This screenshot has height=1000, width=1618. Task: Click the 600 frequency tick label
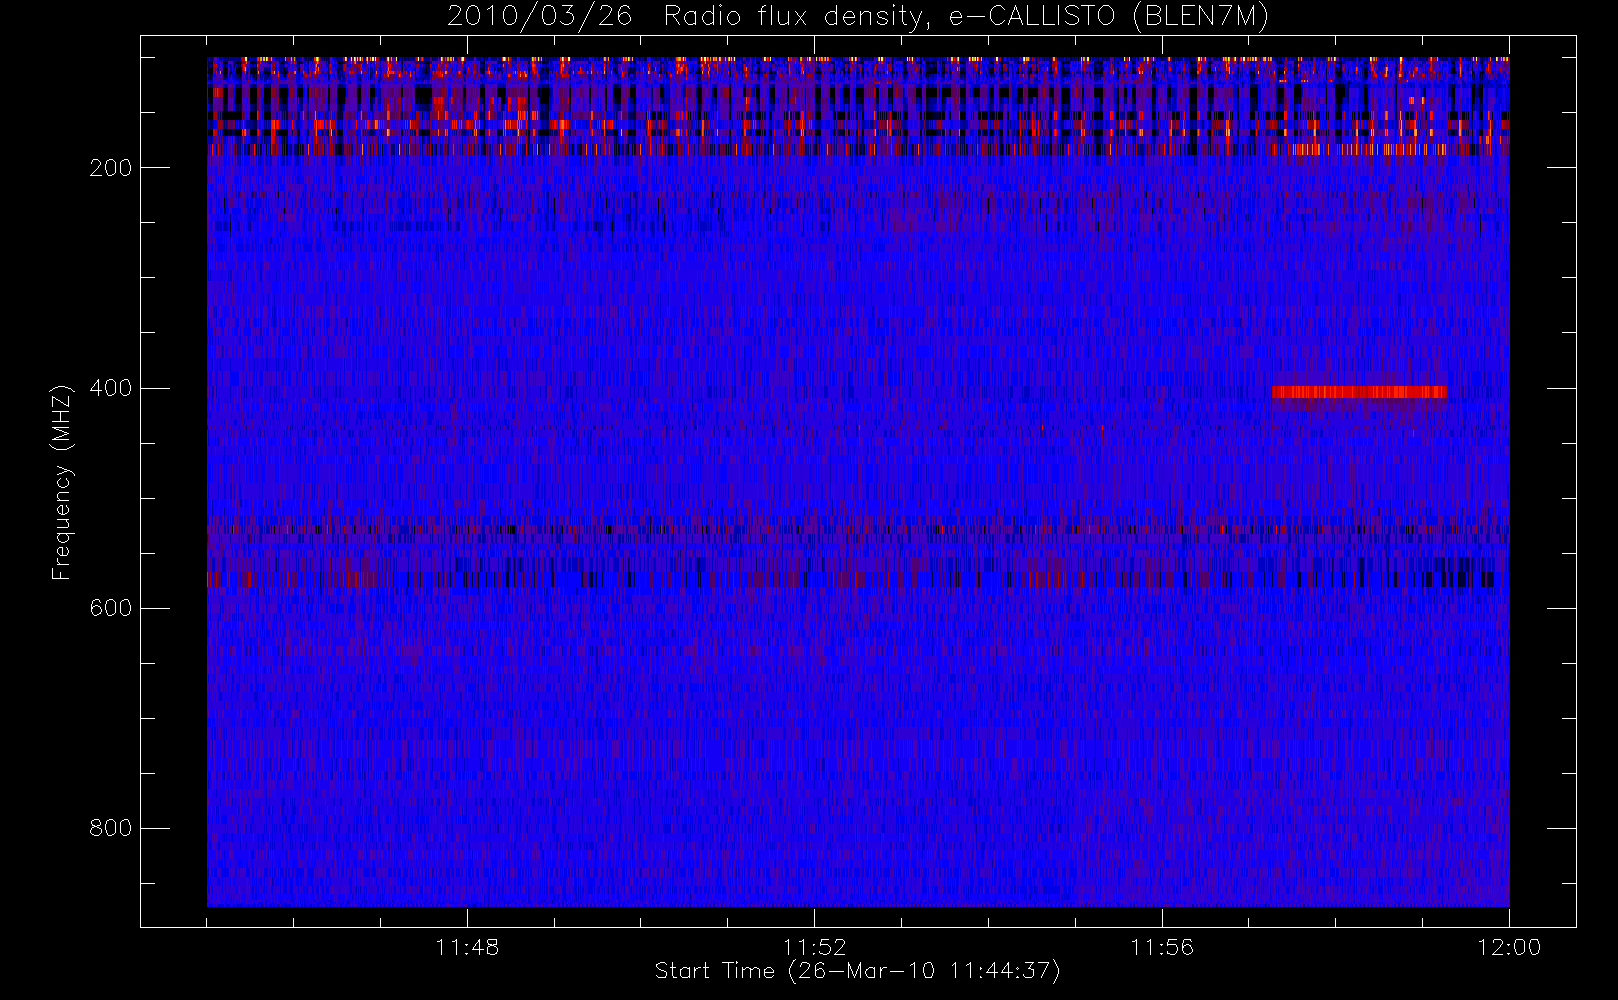111,608
